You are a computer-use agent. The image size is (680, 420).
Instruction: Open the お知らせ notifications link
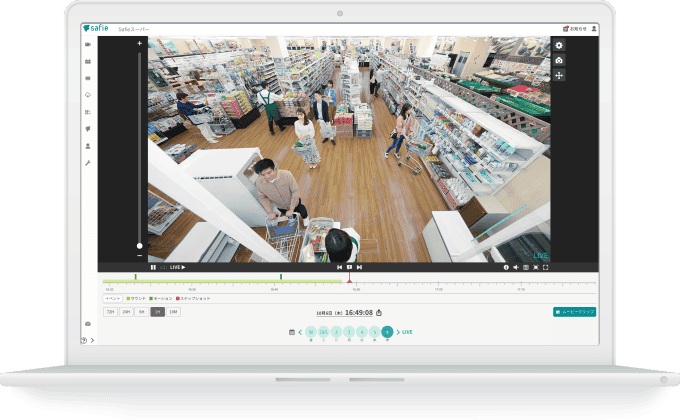[575, 29]
